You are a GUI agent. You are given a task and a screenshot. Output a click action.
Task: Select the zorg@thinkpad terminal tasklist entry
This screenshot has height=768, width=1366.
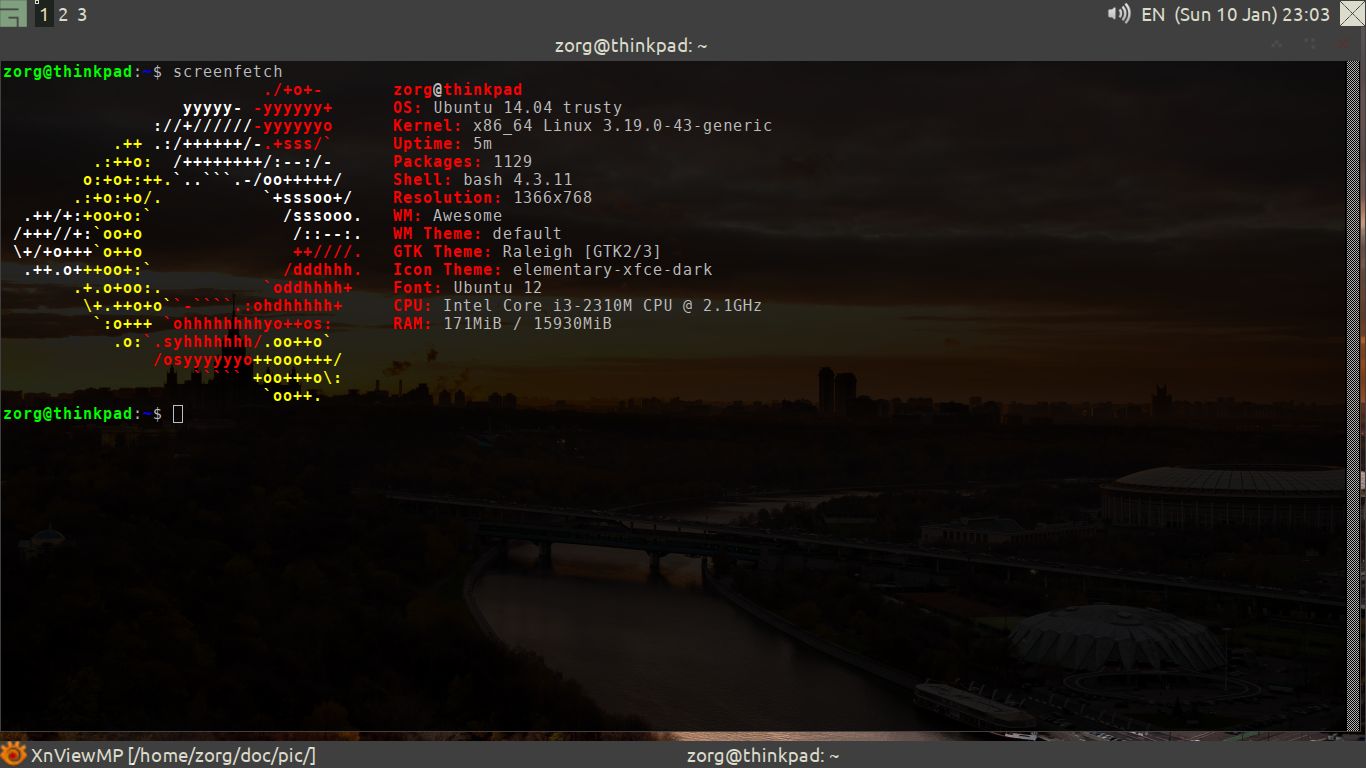pyautogui.click(x=762, y=755)
